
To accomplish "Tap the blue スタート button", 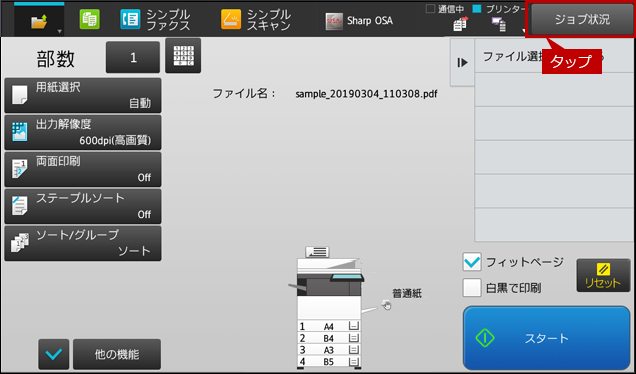I will 546,337.
